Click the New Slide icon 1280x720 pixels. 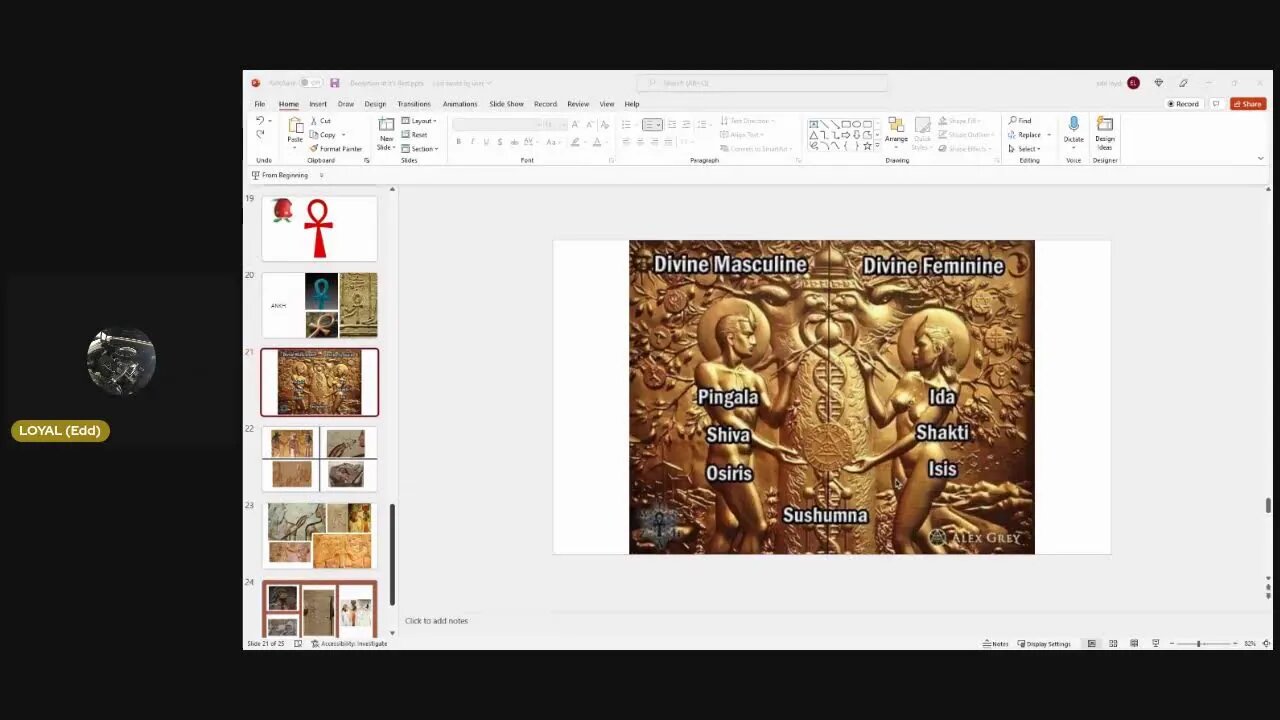(386, 126)
